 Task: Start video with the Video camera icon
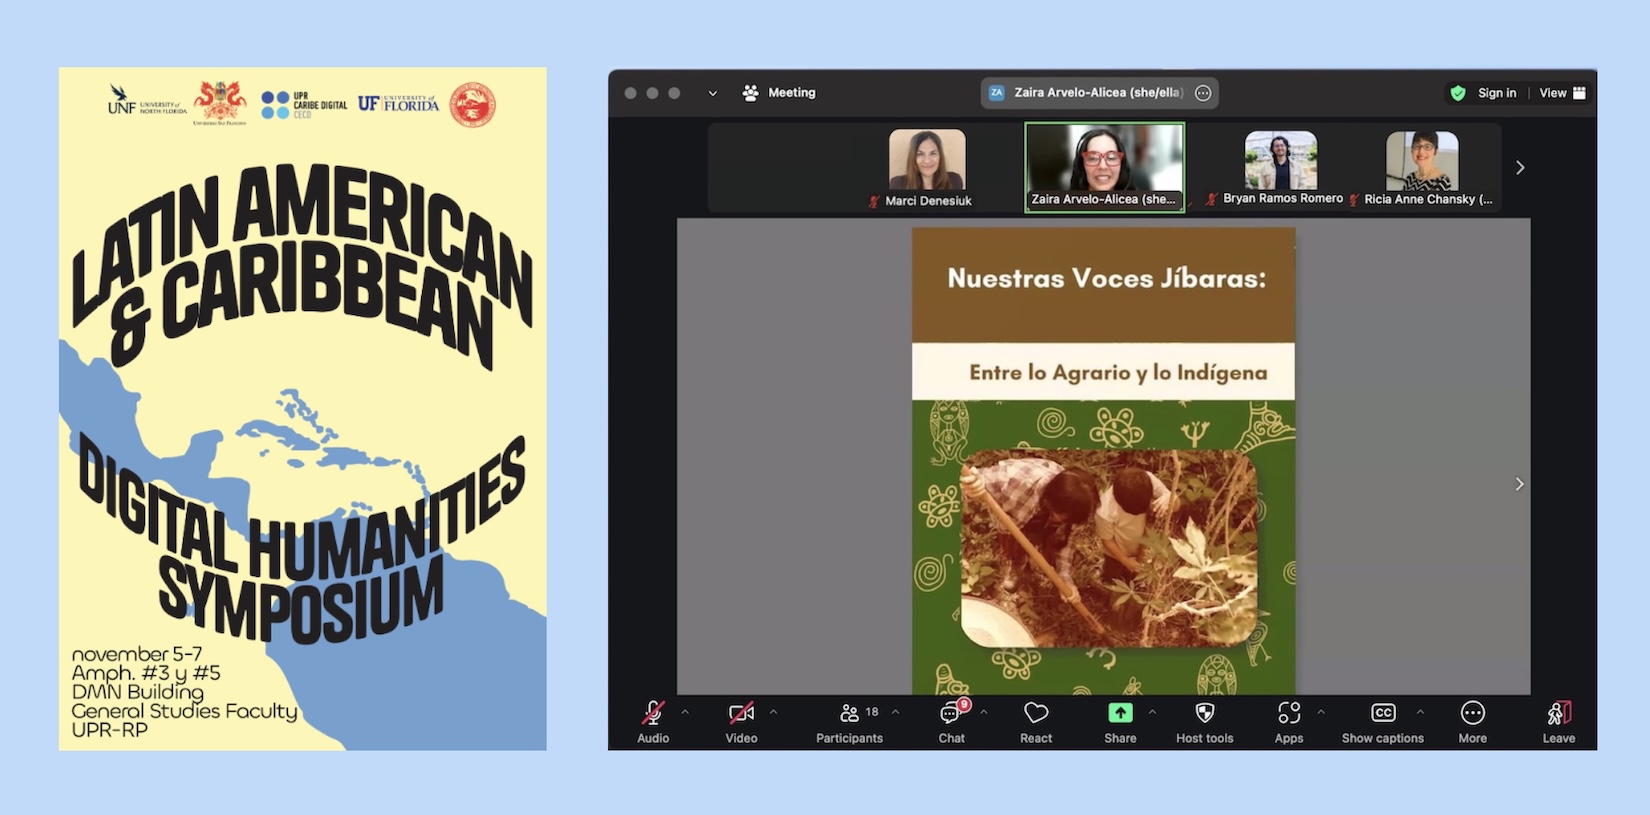tap(741, 713)
